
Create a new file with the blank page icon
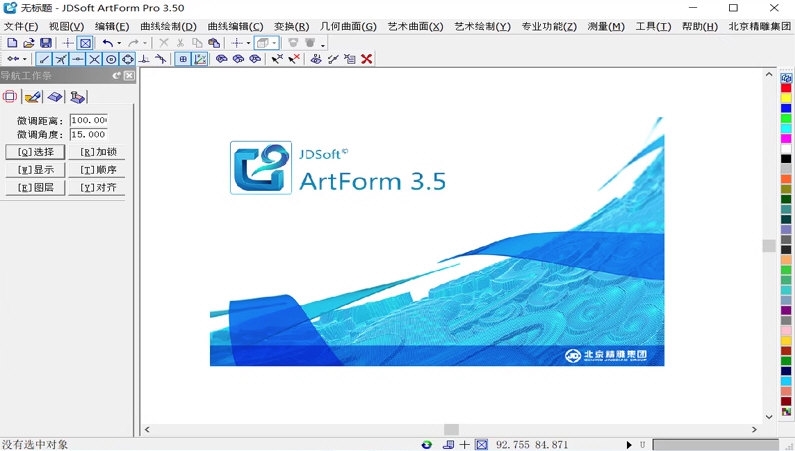click(x=12, y=43)
